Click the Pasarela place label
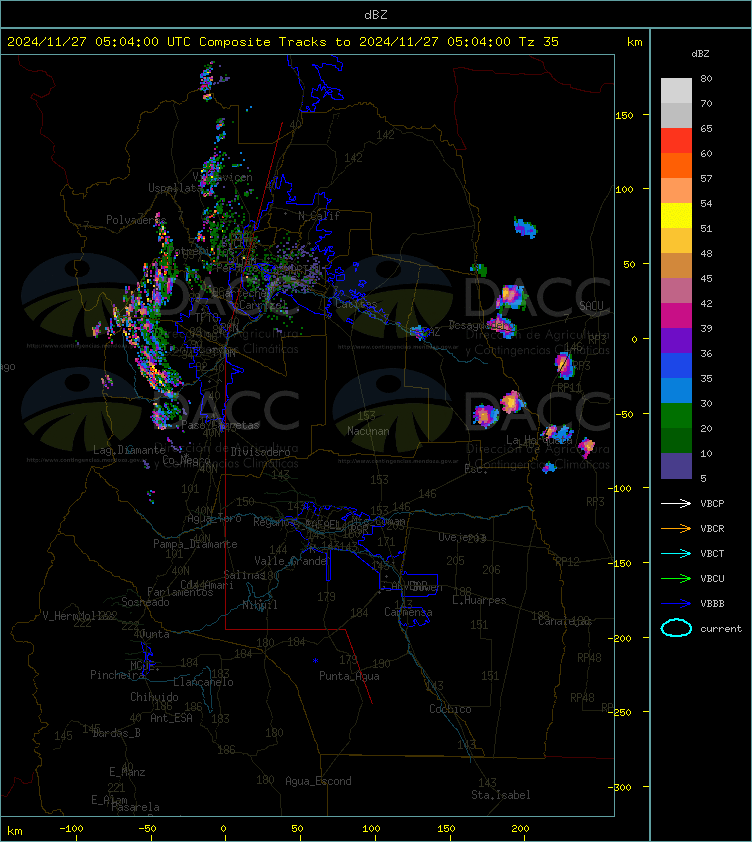Screen dimensions: 752x842 coord(135,807)
